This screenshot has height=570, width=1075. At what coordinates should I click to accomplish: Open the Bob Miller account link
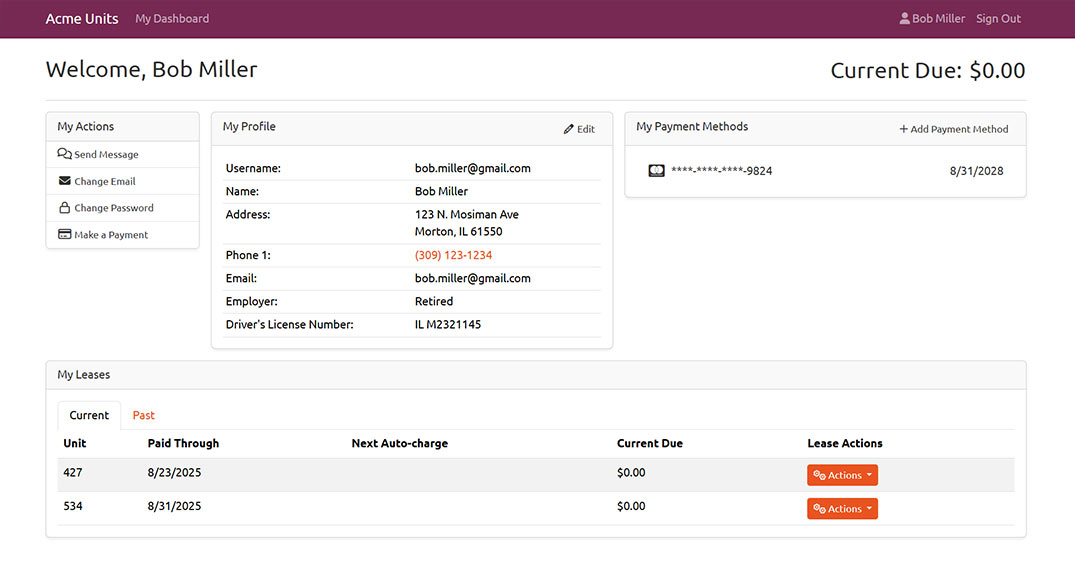932,19
